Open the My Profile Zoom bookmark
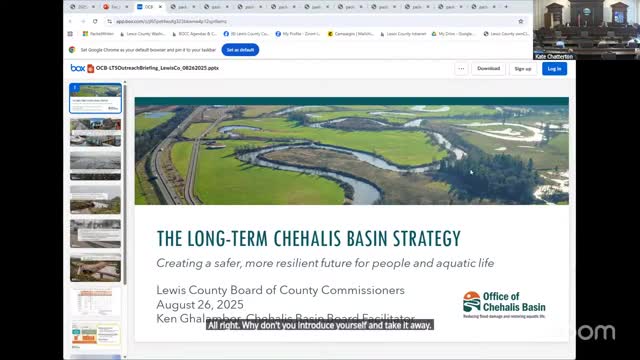This screenshot has height=360, width=640. pos(298,34)
